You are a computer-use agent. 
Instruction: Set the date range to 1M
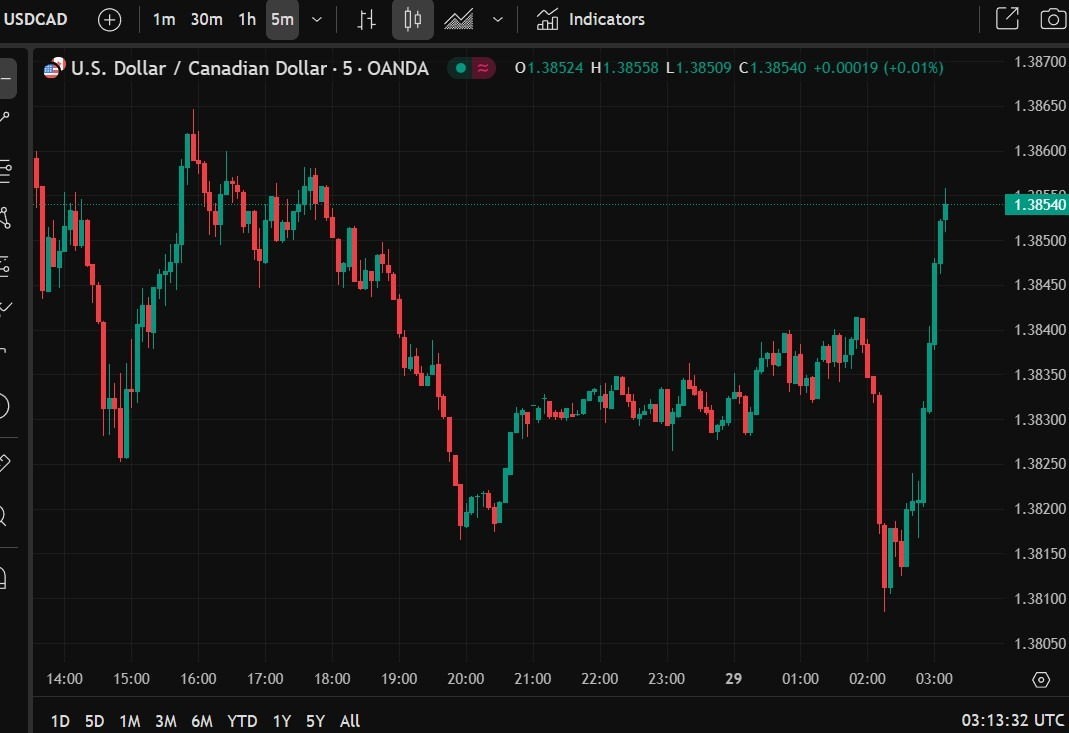pos(130,721)
